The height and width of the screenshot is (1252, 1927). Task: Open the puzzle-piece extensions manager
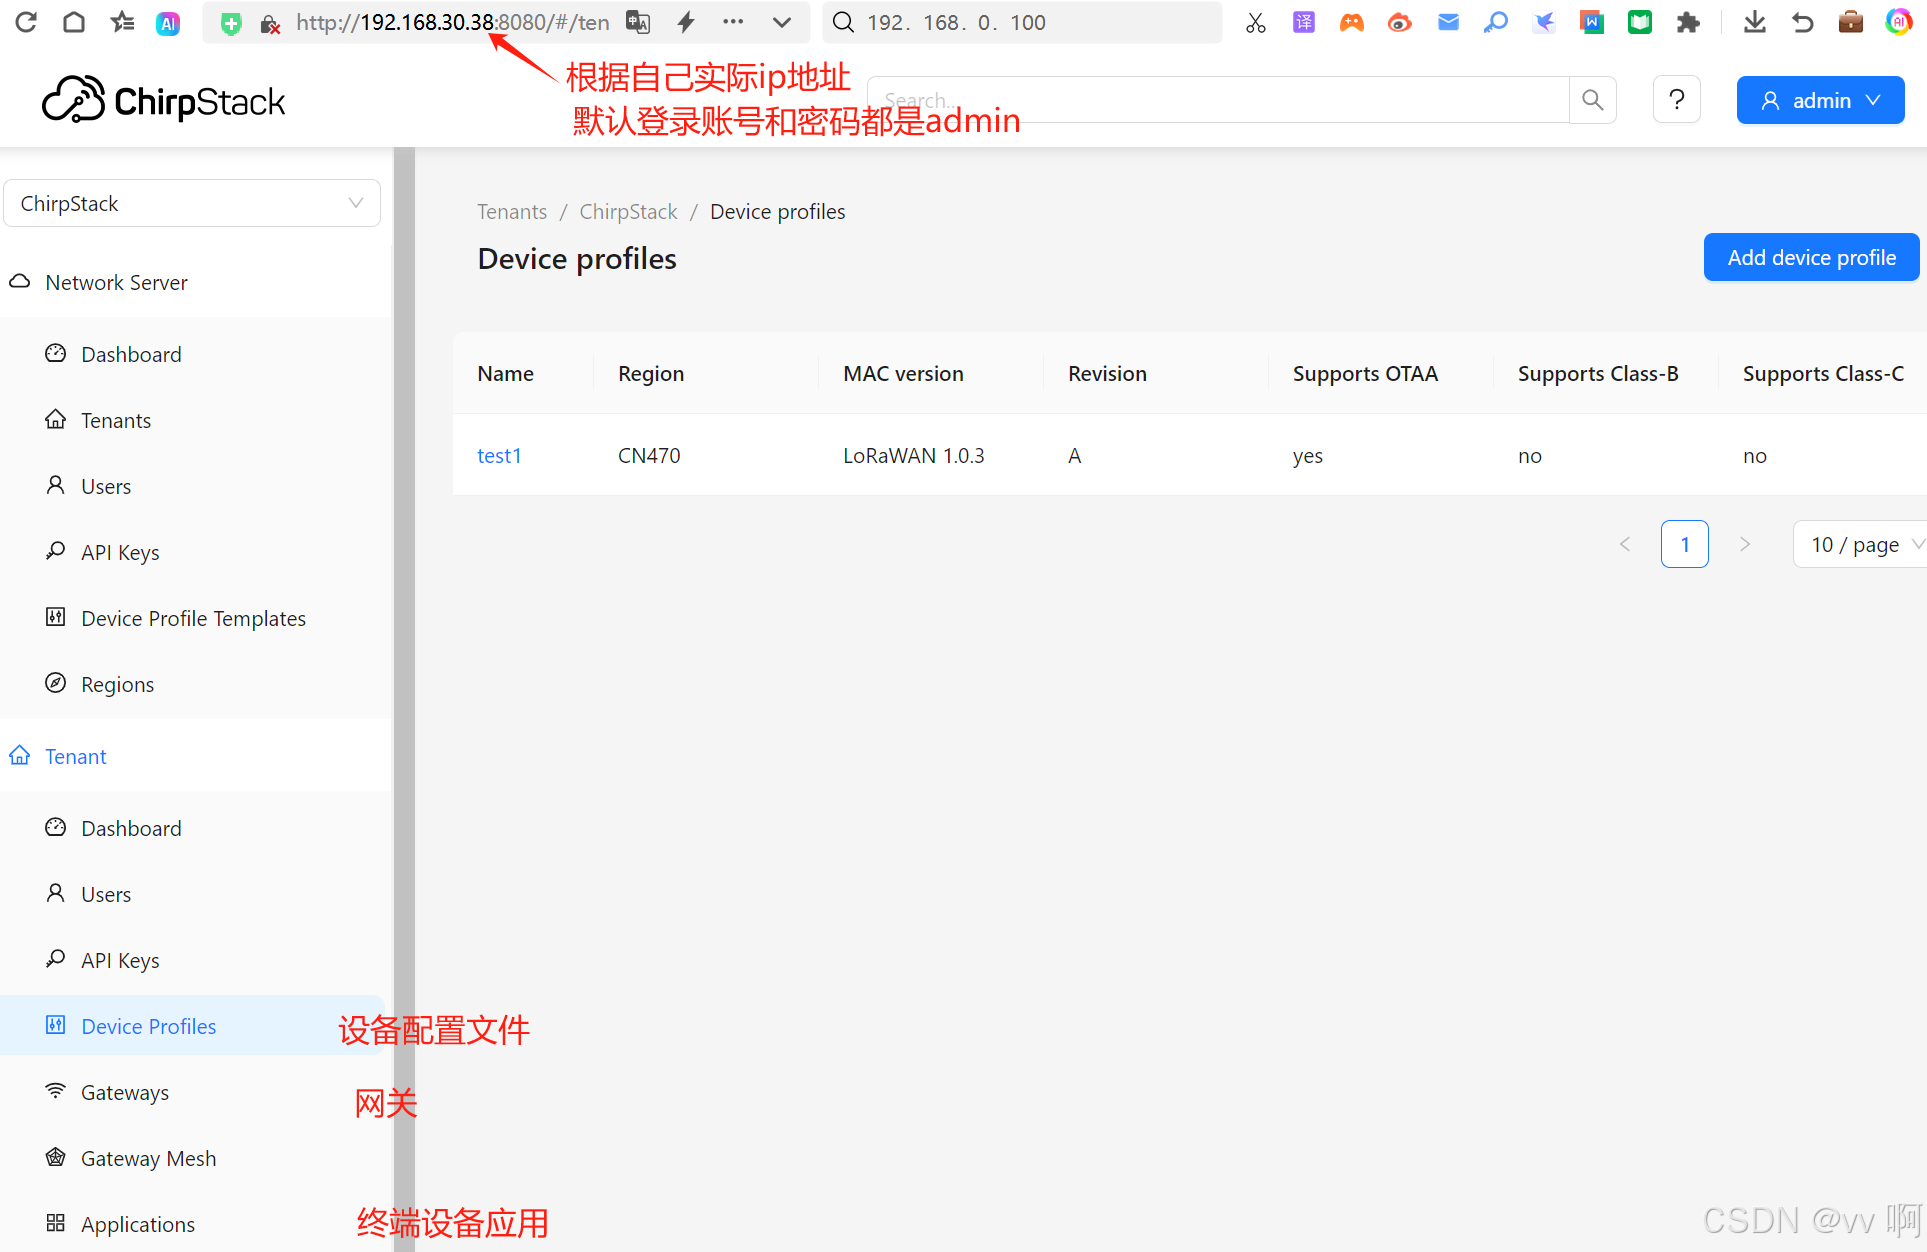coord(1688,22)
